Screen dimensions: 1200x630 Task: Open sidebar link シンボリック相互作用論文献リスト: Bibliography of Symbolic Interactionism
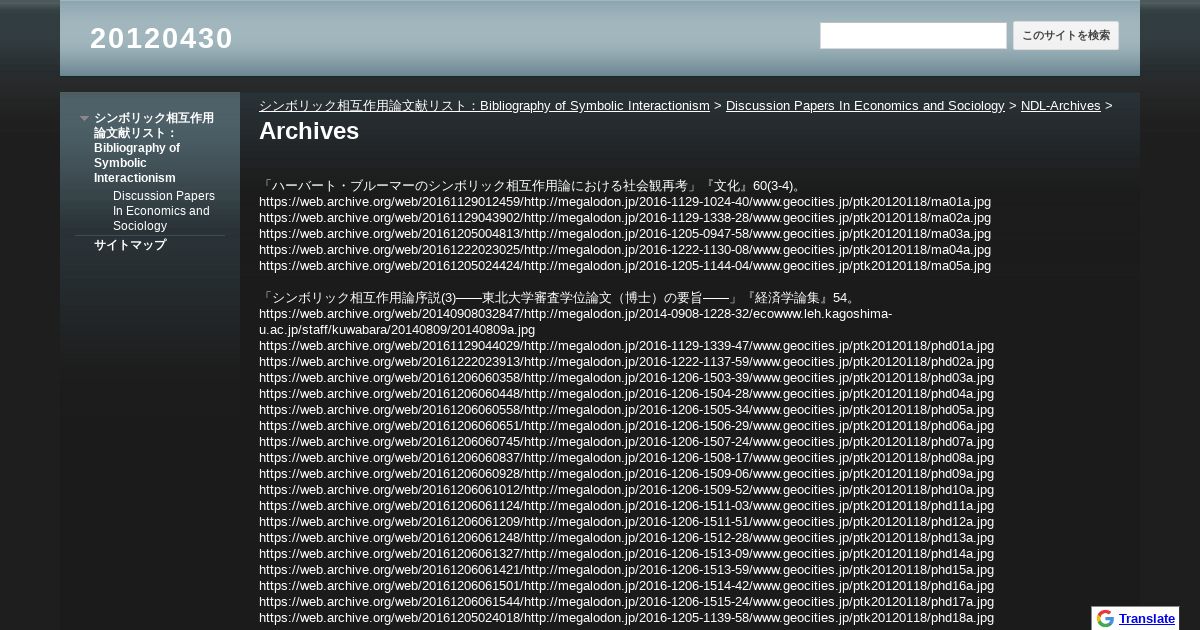coord(155,148)
